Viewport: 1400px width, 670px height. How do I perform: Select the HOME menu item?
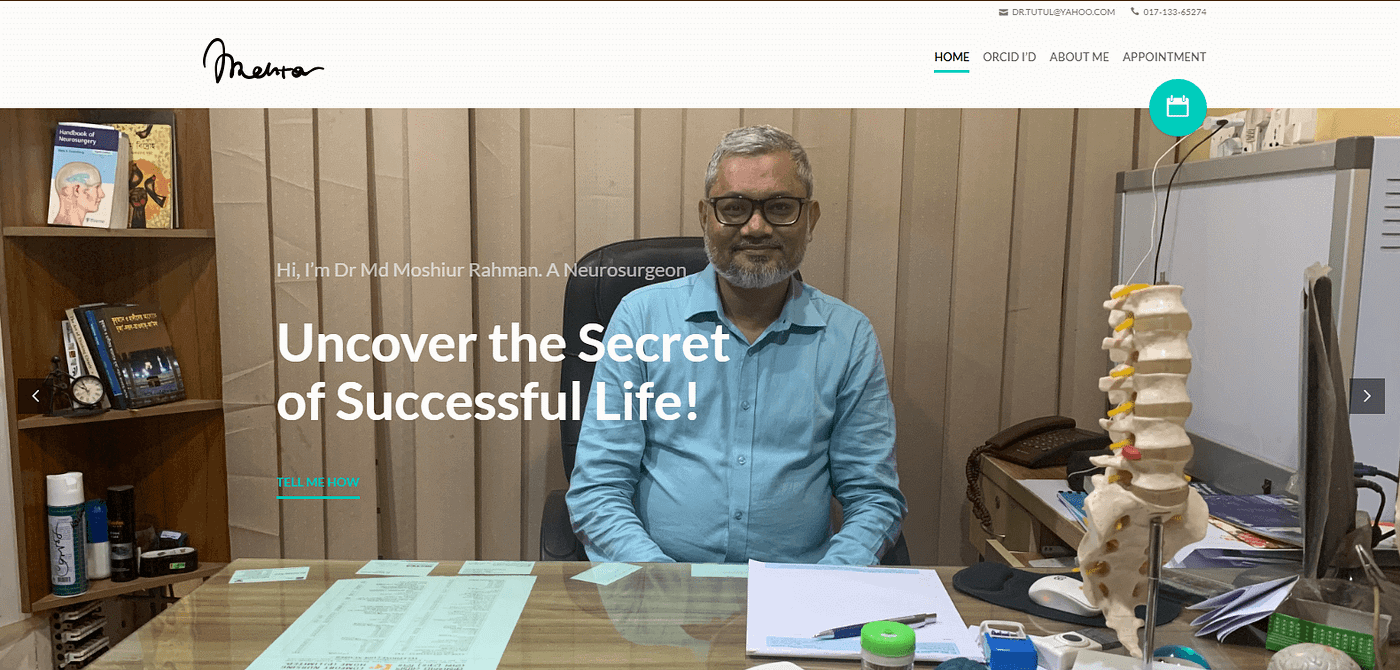[952, 57]
